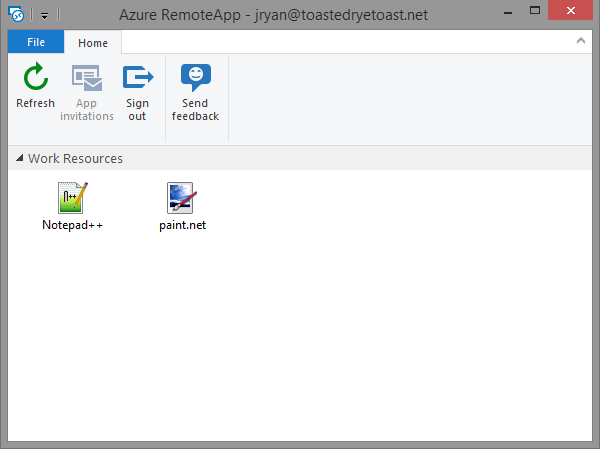Maximize the Azure RemoteApp window
Viewport: 600px width, 449px height.
535,11
